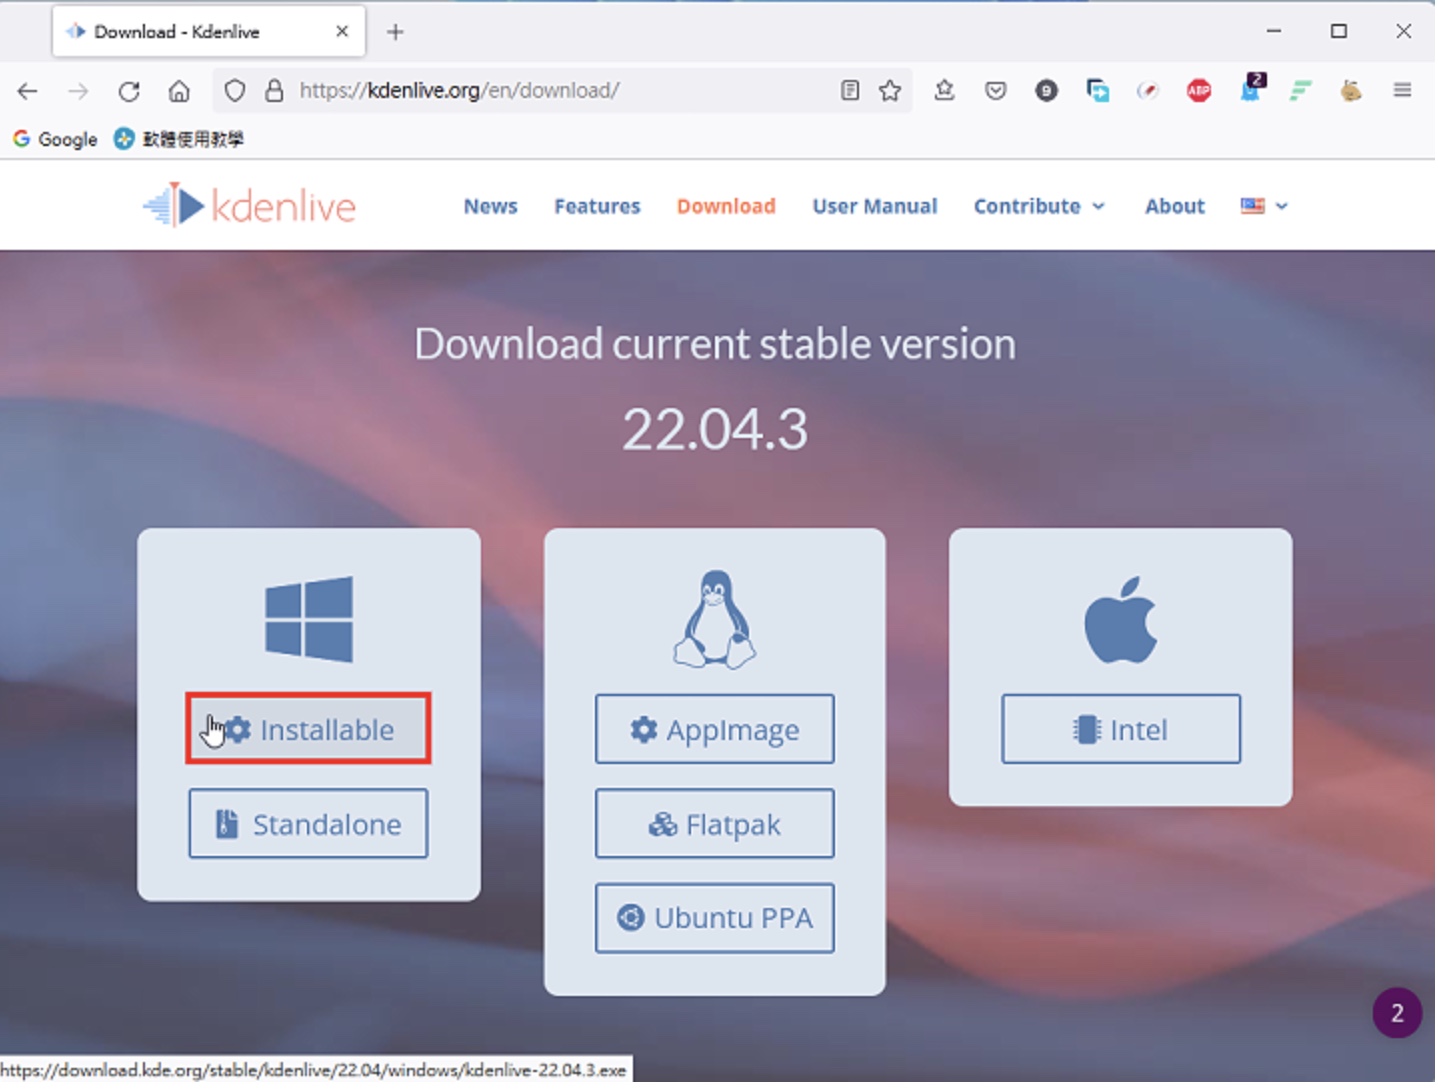The width and height of the screenshot is (1438, 1090).
Task: Download the Linux AppImage
Action: (x=715, y=730)
